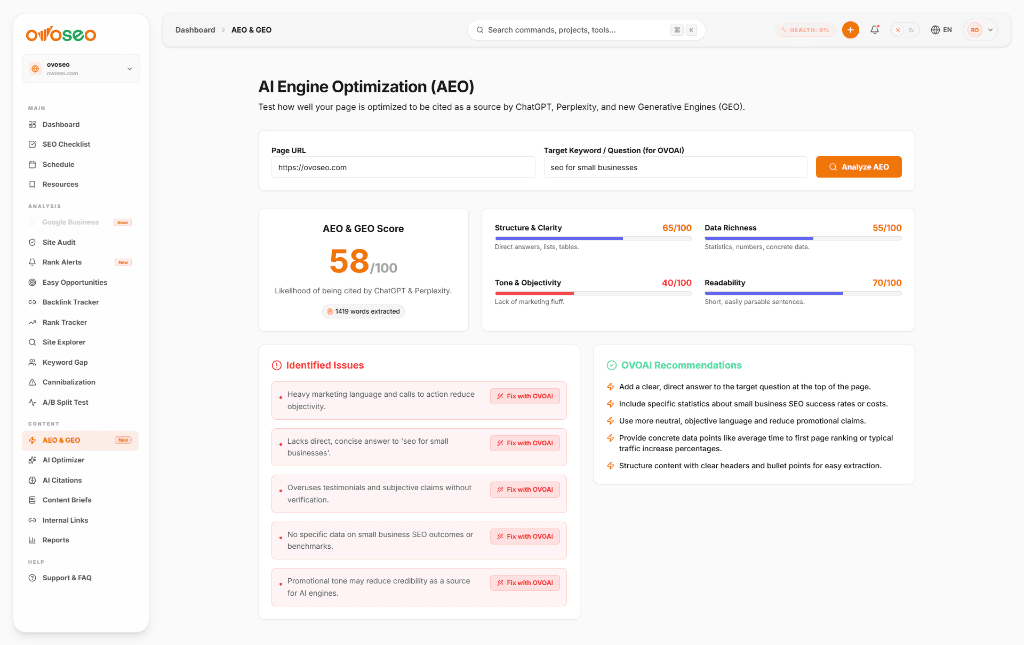Screen dimensions: 1024x645
Task: Click the ovoseo logo
Action: [x=61, y=35]
